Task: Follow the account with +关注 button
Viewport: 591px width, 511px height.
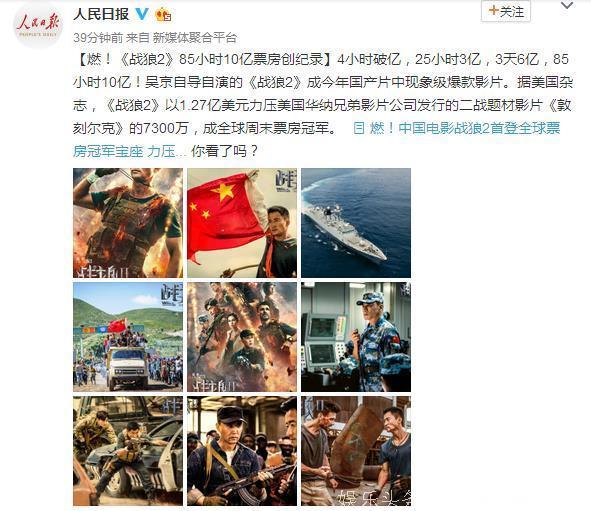Action: point(506,11)
